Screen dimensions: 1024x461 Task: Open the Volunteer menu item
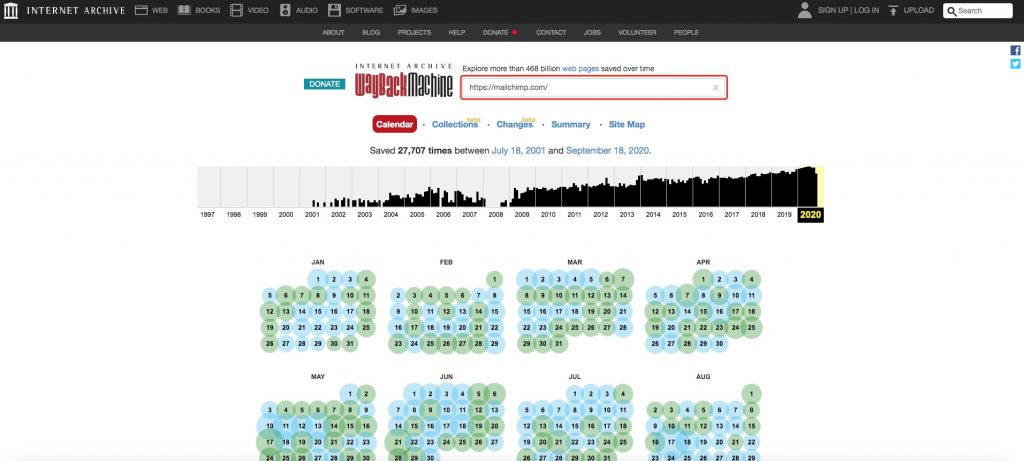click(637, 33)
